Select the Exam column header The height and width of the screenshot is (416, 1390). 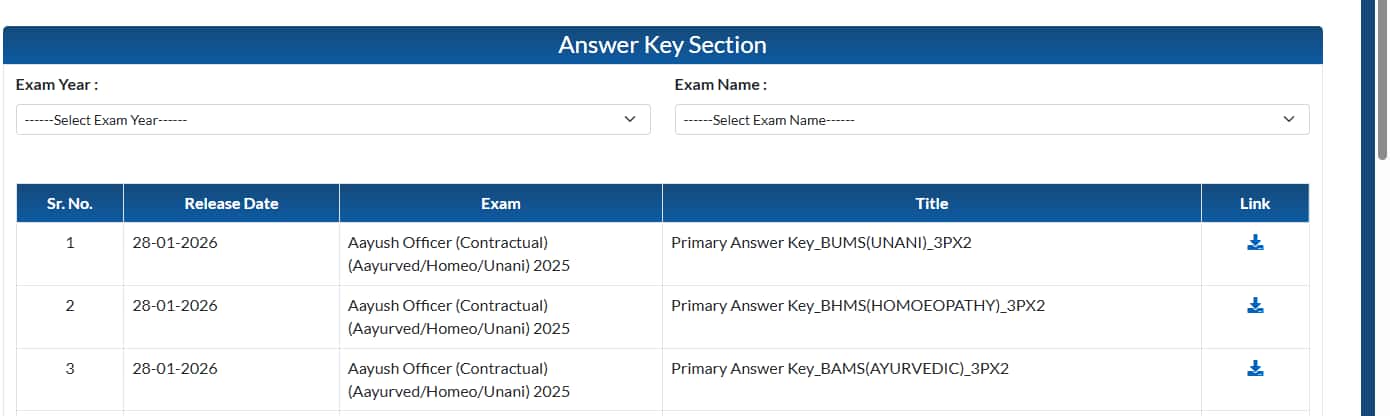tap(500, 203)
